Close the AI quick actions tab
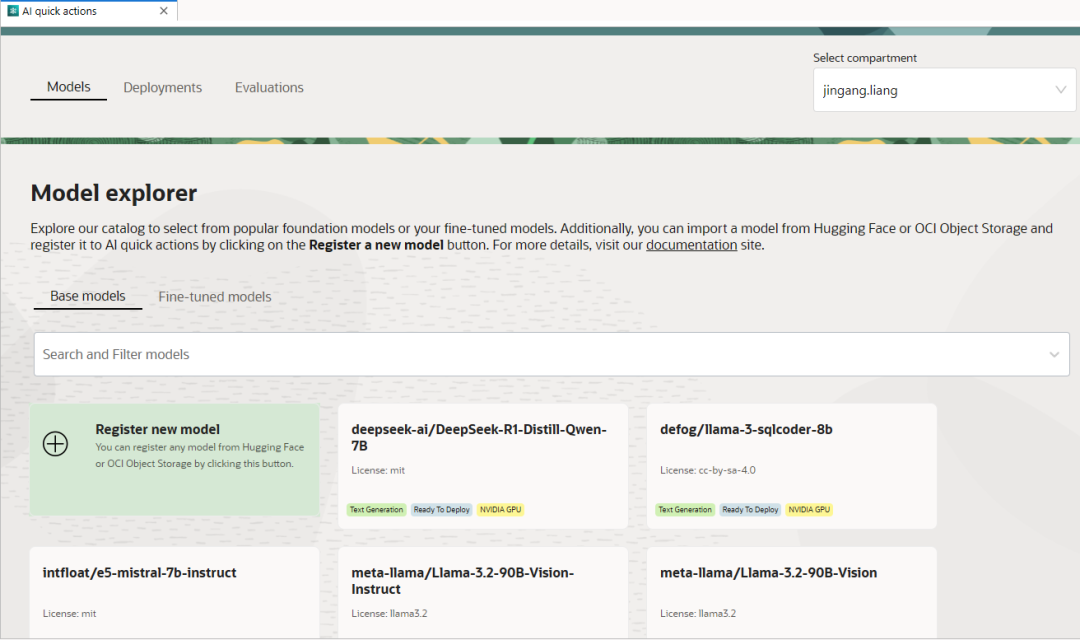 pos(163,11)
